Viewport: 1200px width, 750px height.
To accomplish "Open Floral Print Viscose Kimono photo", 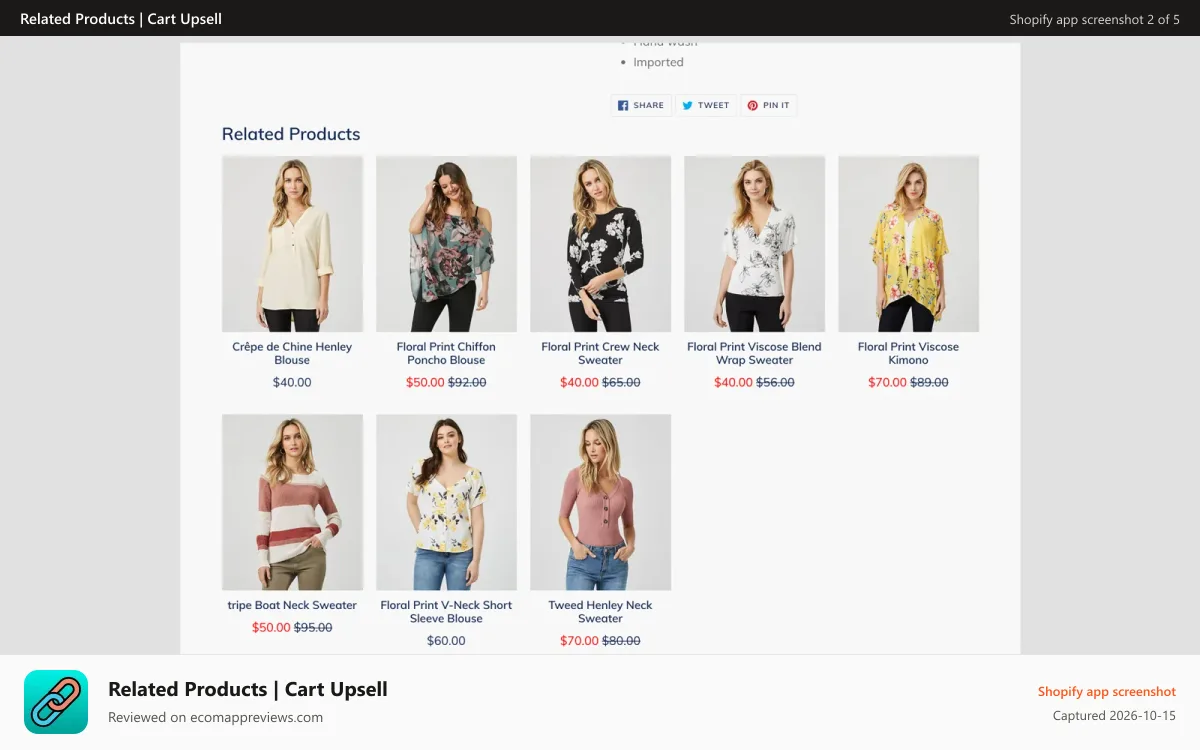I will click(x=908, y=244).
